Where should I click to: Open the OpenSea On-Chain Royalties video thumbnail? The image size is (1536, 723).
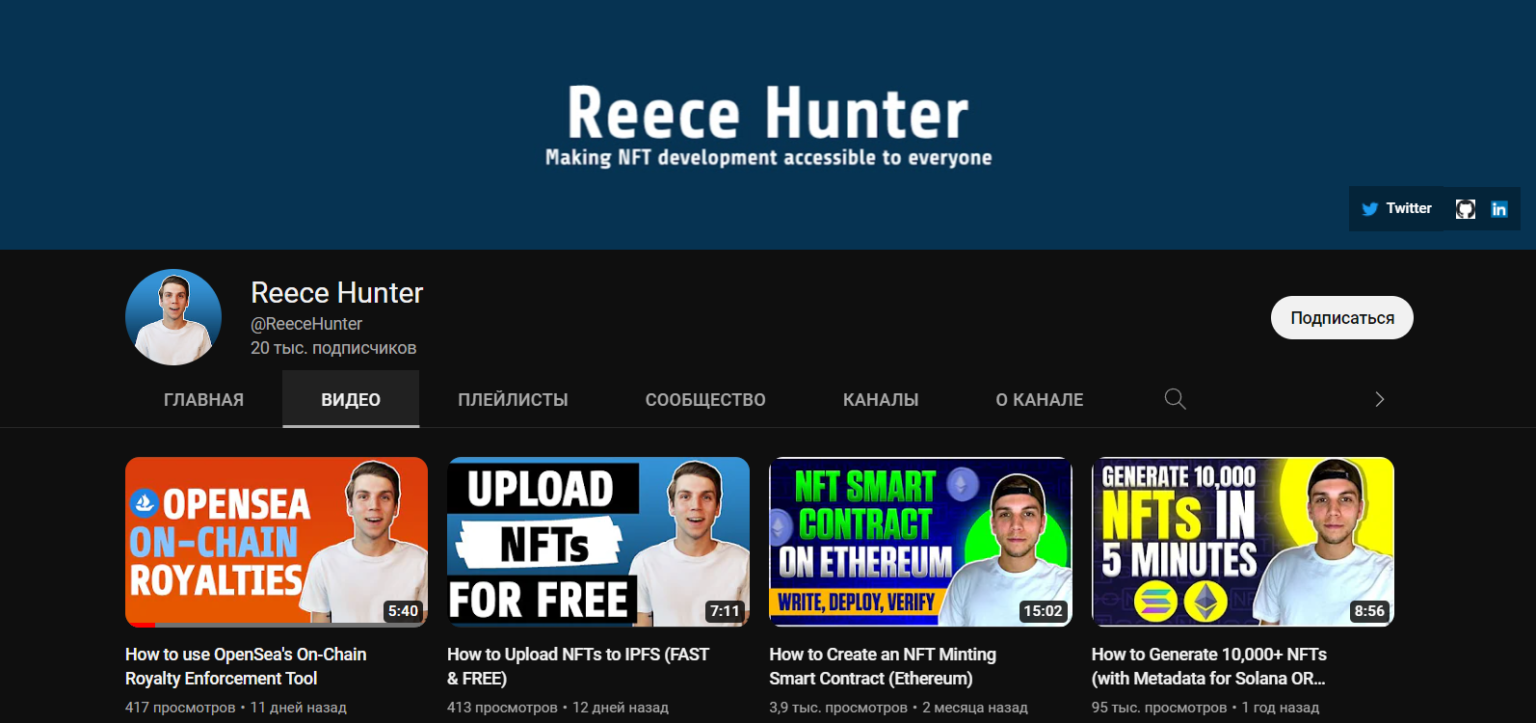click(x=276, y=542)
